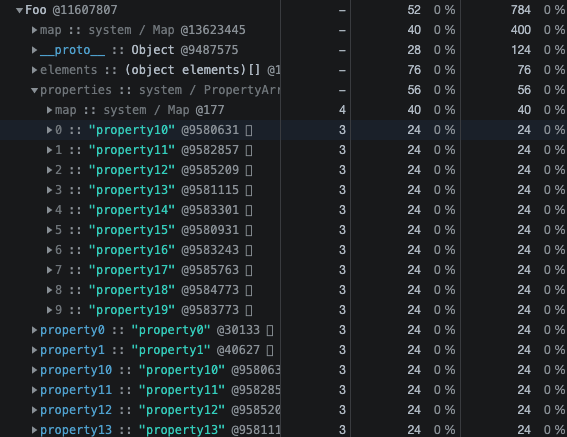The image size is (567, 437).
Task: Click the blue __proto__ property name
Action: [x=72, y=50]
